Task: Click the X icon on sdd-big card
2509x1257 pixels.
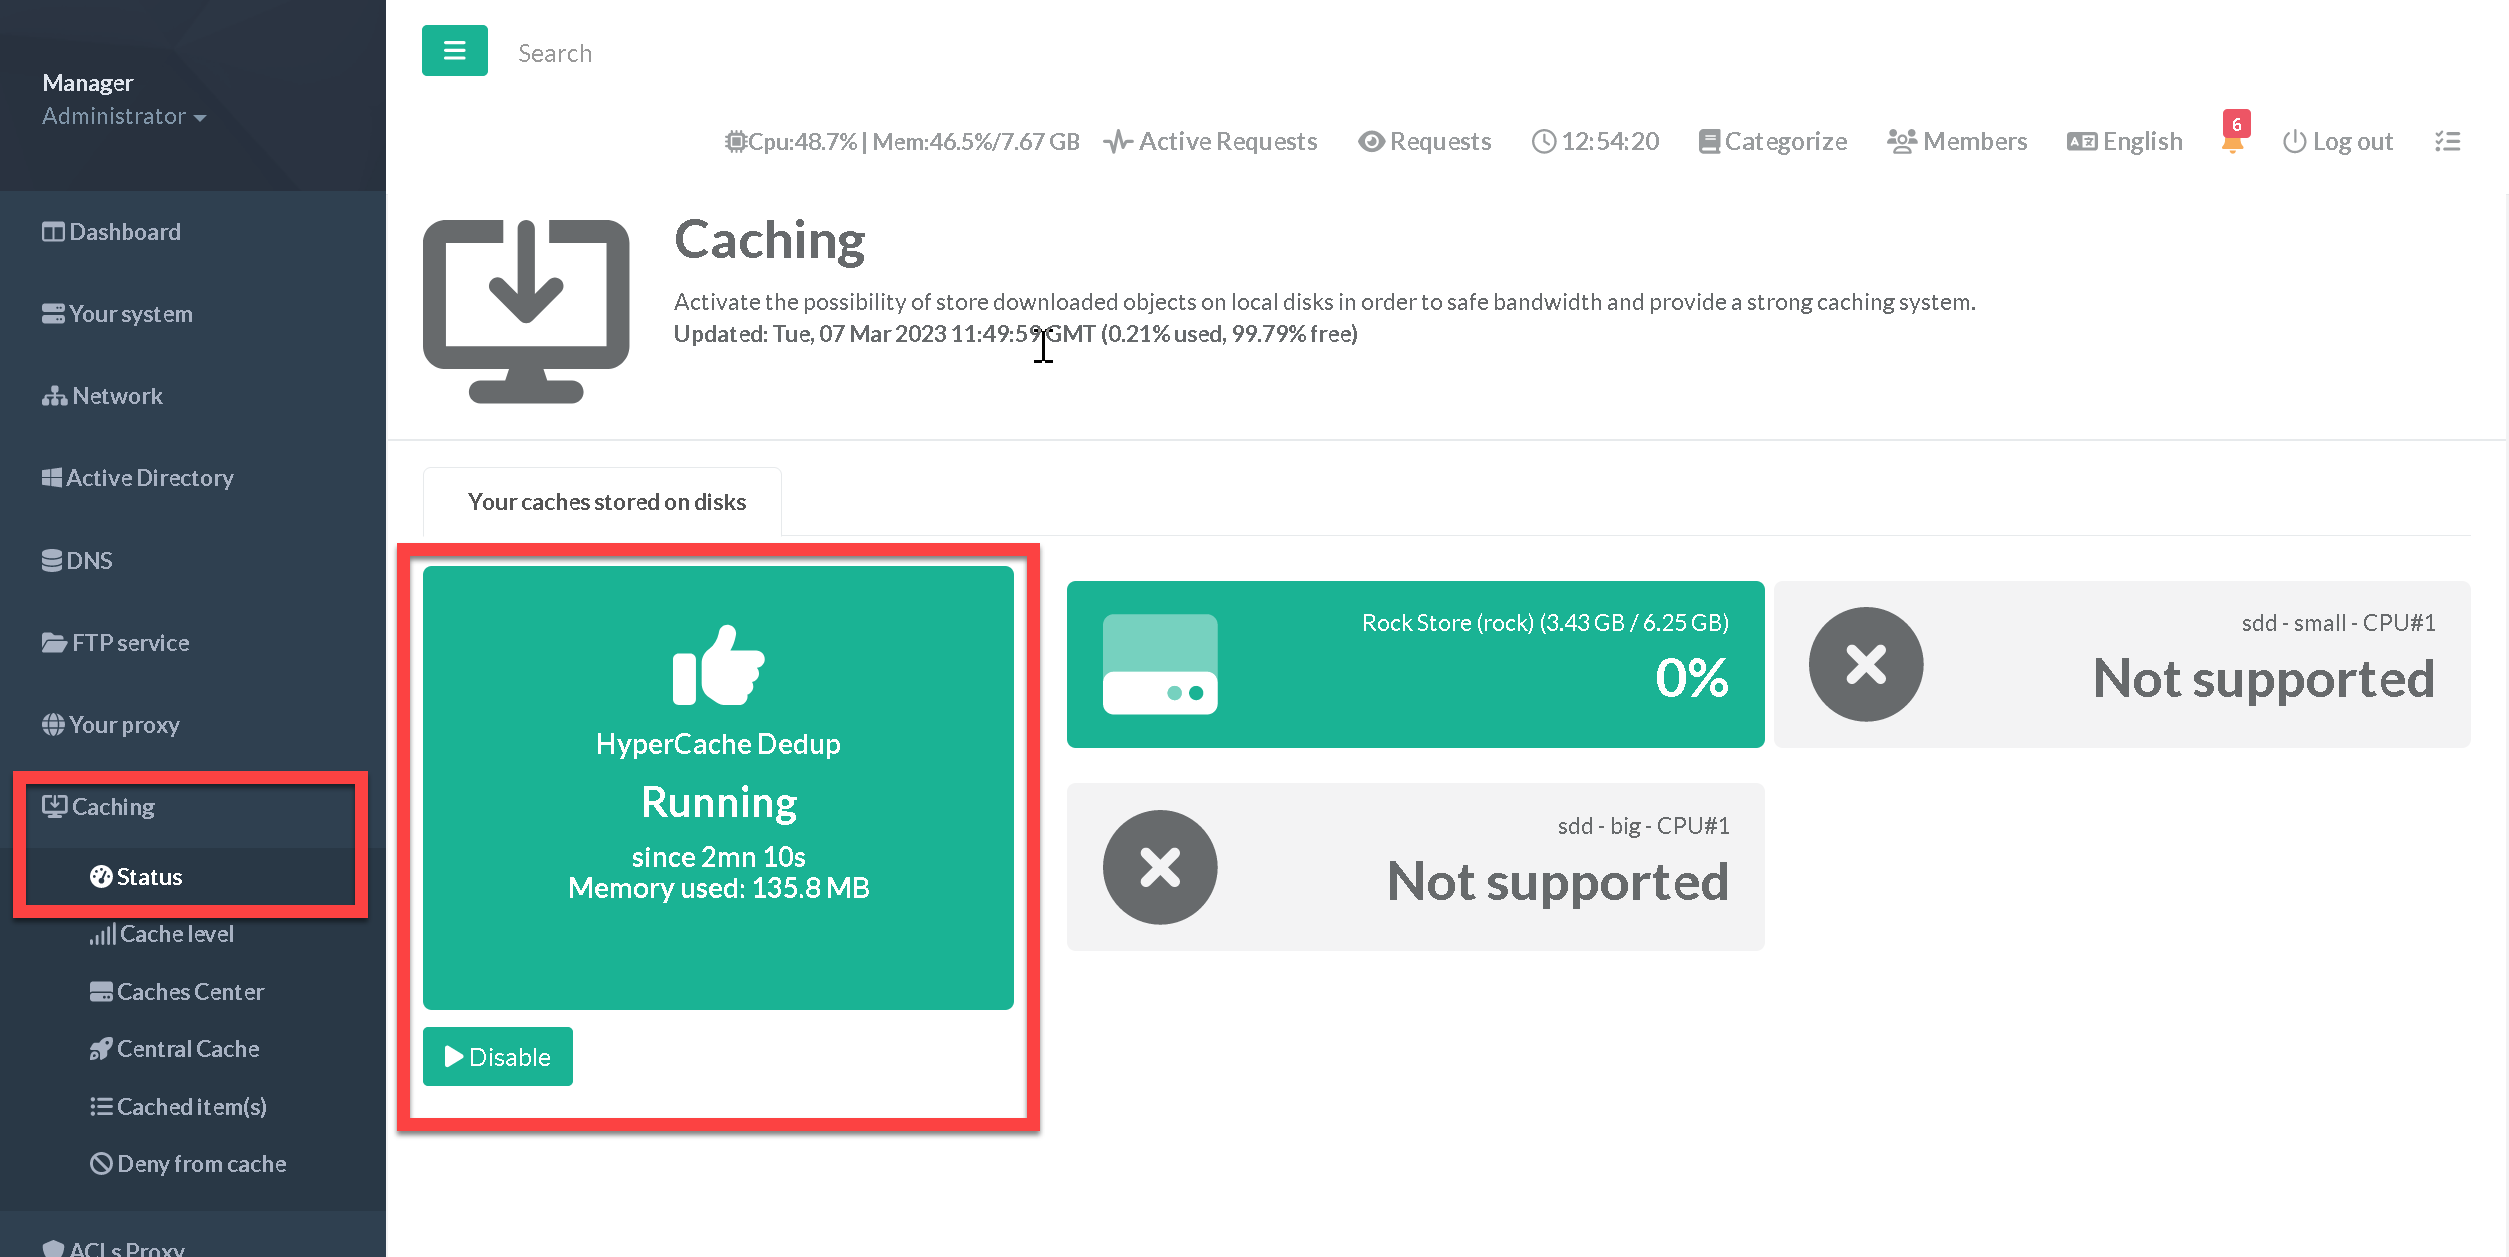Action: (x=1159, y=867)
